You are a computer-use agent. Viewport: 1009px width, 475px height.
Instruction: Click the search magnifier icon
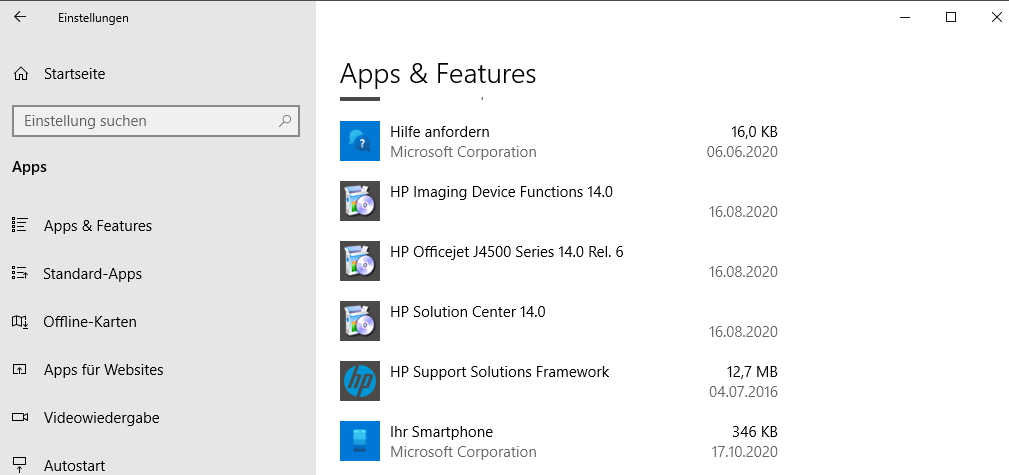[285, 121]
